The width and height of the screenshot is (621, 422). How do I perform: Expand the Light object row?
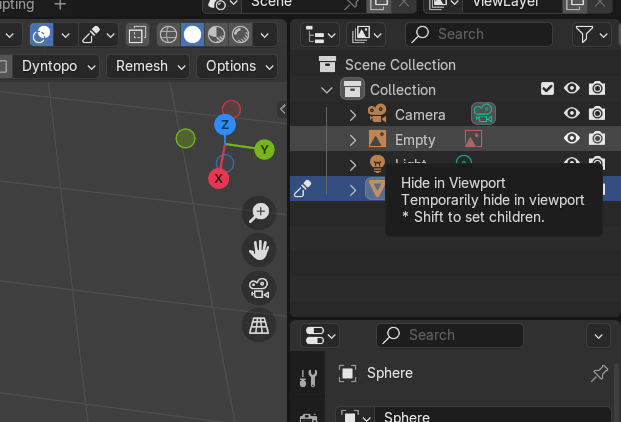[352, 165]
